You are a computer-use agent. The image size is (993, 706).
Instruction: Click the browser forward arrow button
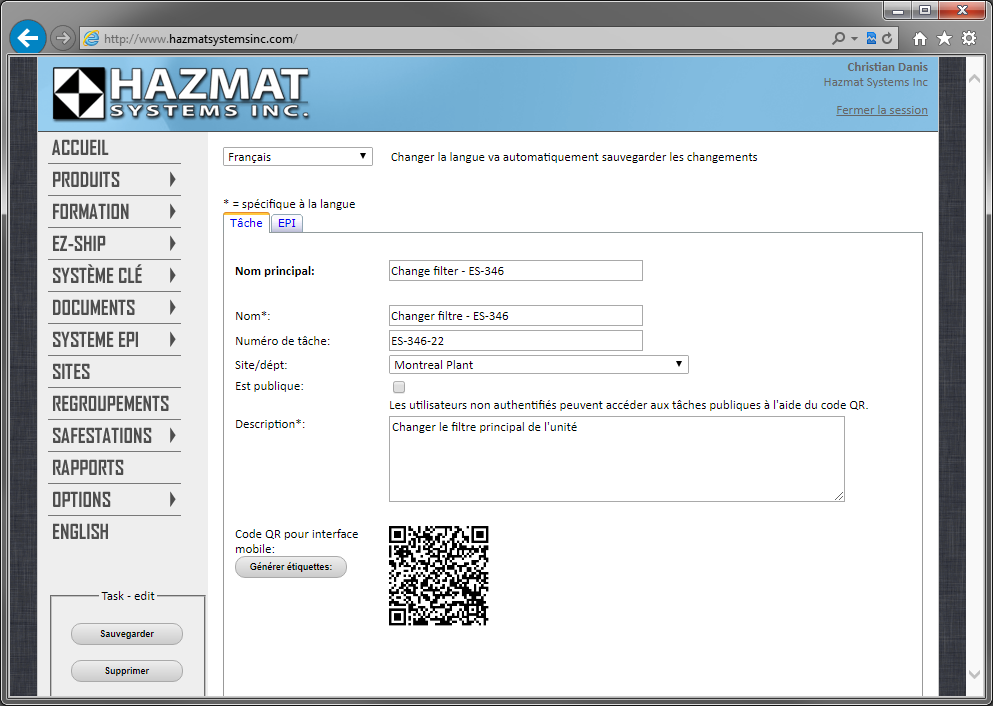(x=63, y=38)
